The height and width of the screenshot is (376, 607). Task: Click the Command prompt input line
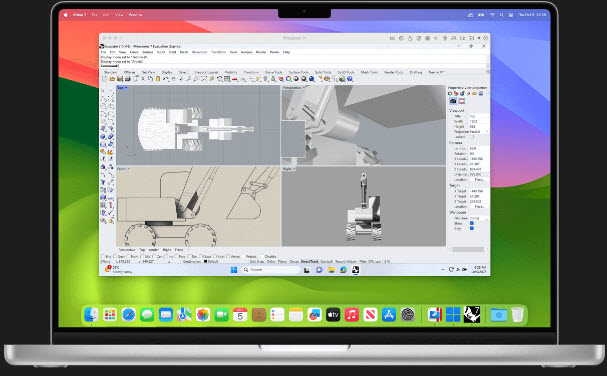click(x=293, y=66)
